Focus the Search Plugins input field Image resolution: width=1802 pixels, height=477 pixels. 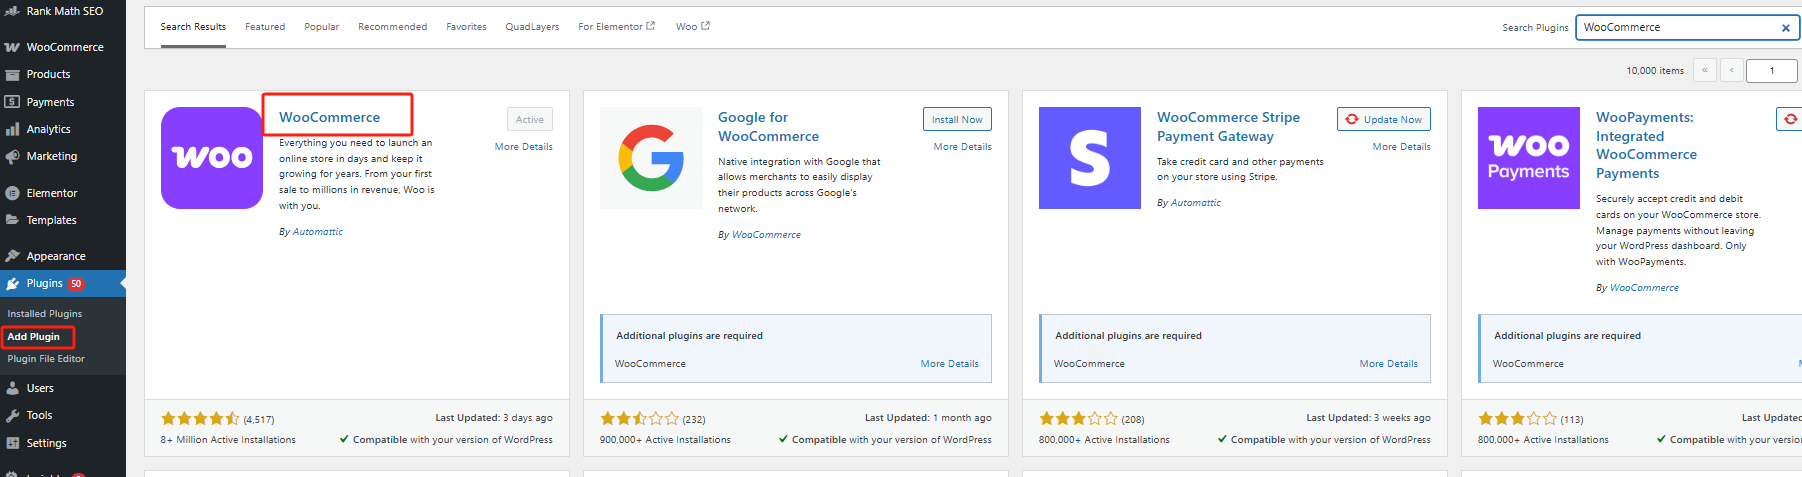pos(1677,28)
